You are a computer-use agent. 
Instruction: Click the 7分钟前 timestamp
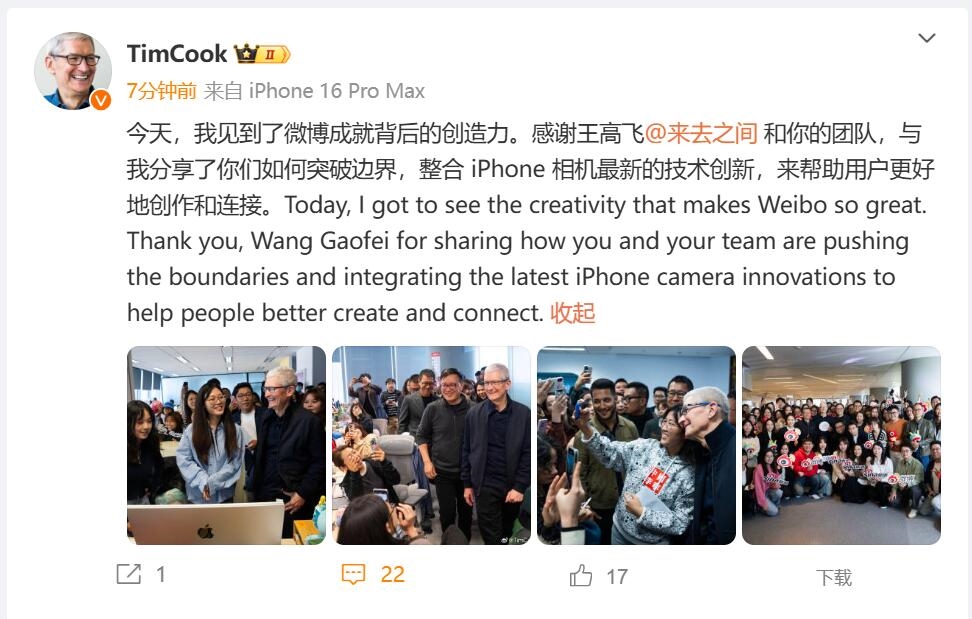pyautogui.click(x=161, y=91)
